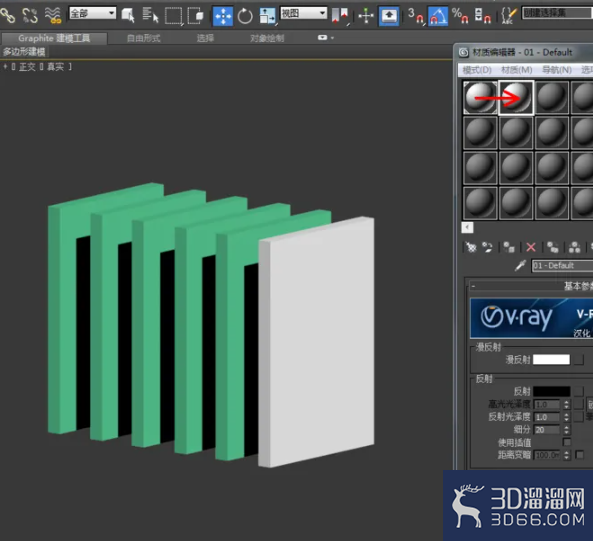This screenshot has width=593, height=541.
Task: Toggle the Window/Crossing selection icon
Action: [196, 16]
